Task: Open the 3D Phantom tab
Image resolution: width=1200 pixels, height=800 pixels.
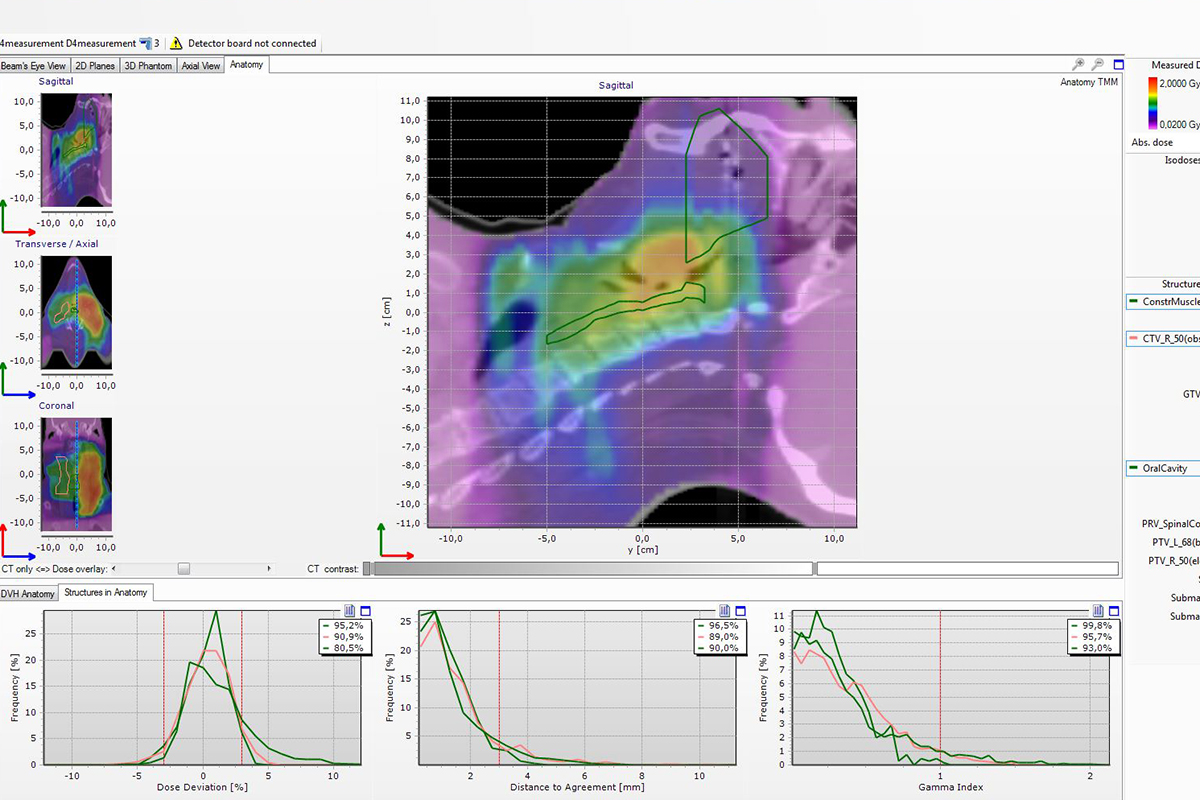Action: (x=148, y=66)
